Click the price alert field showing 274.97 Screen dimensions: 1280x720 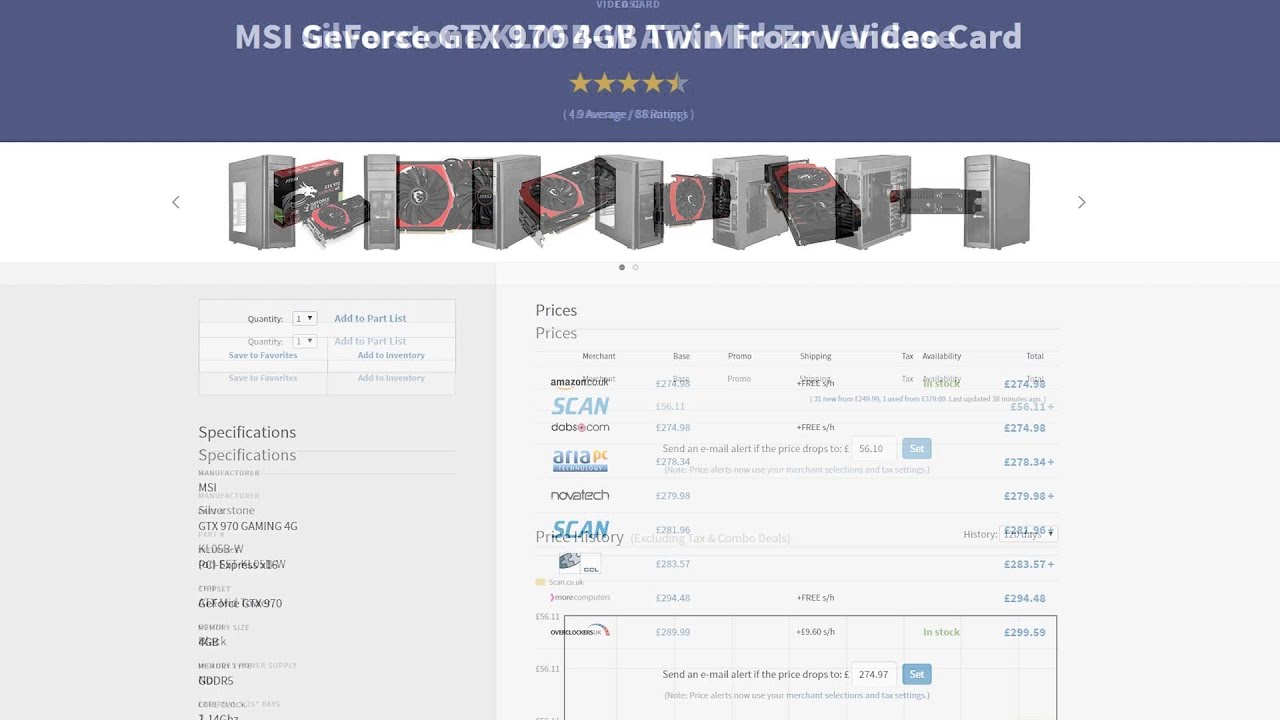coord(873,675)
